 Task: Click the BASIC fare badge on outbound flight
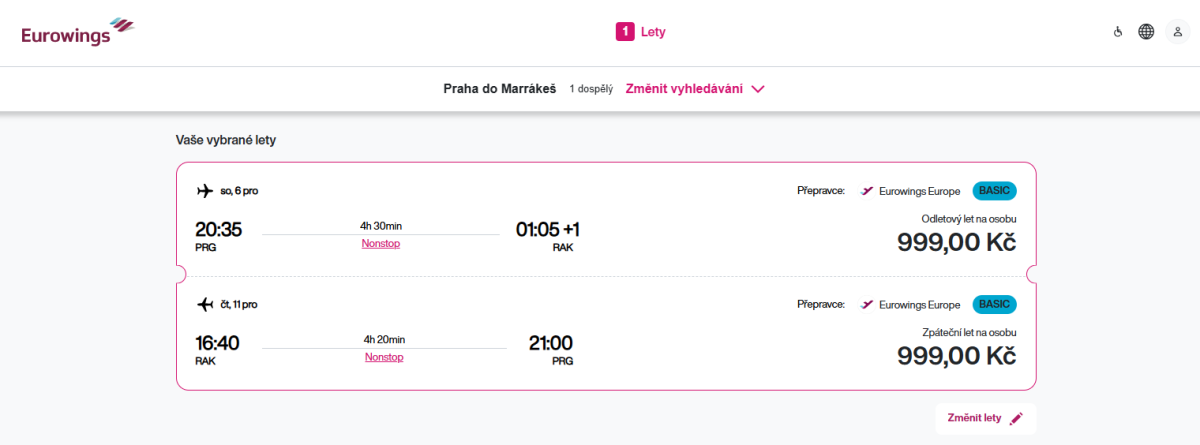(994, 191)
